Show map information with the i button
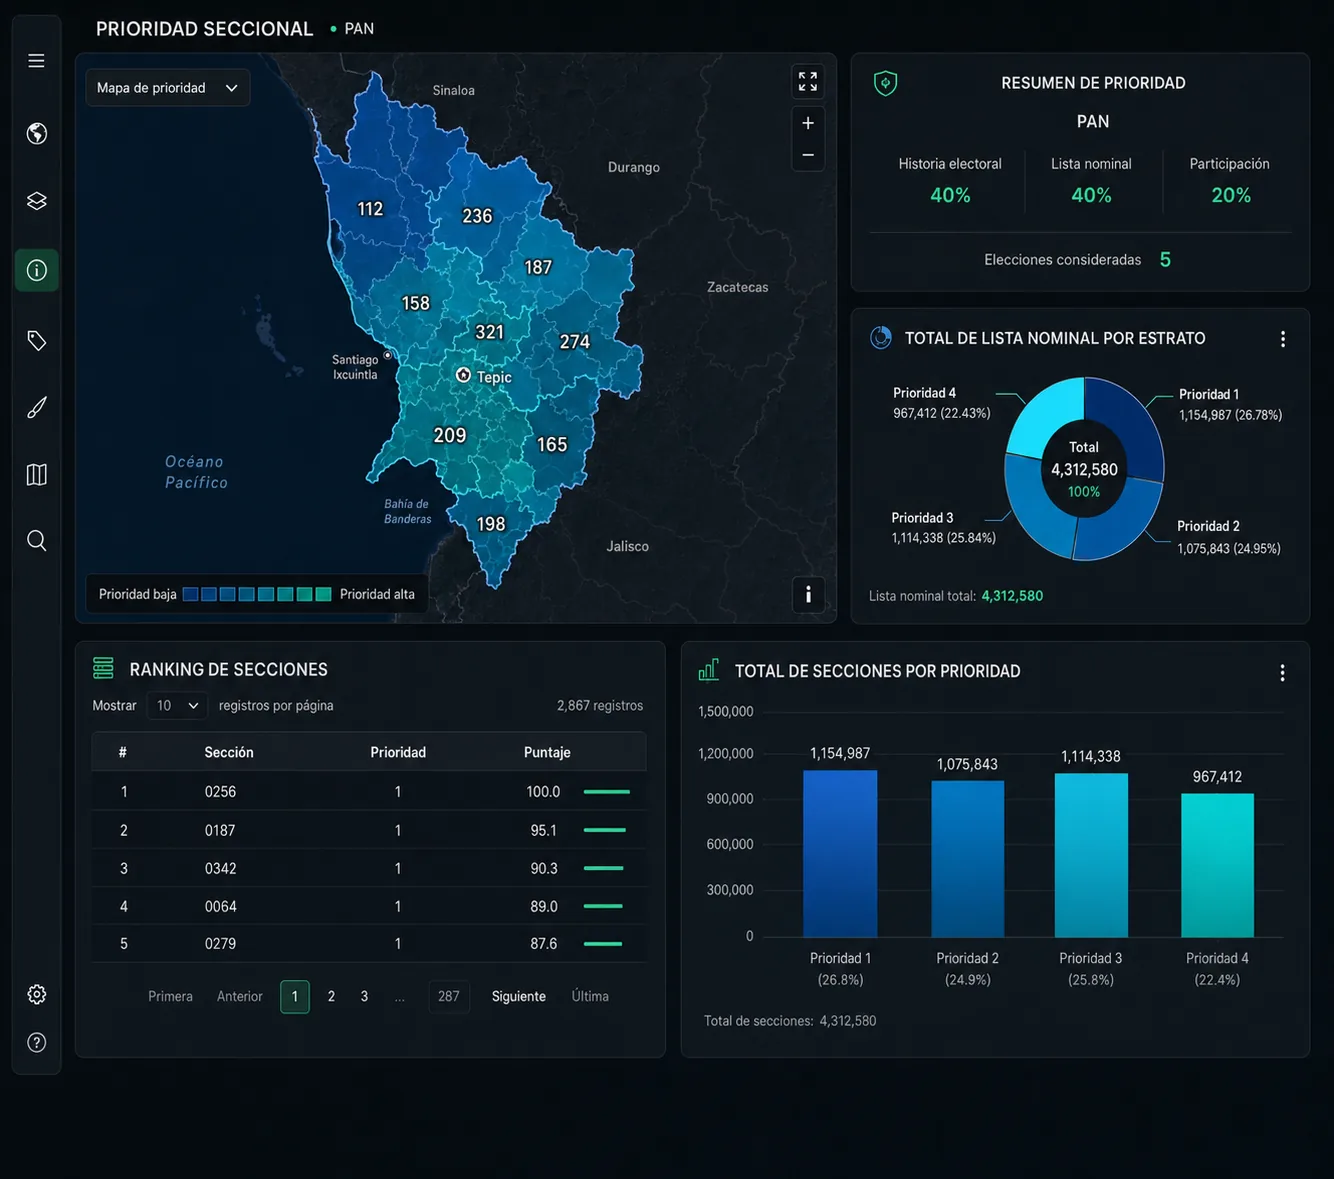The width and height of the screenshot is (1334, 1179). coord(808,594)
